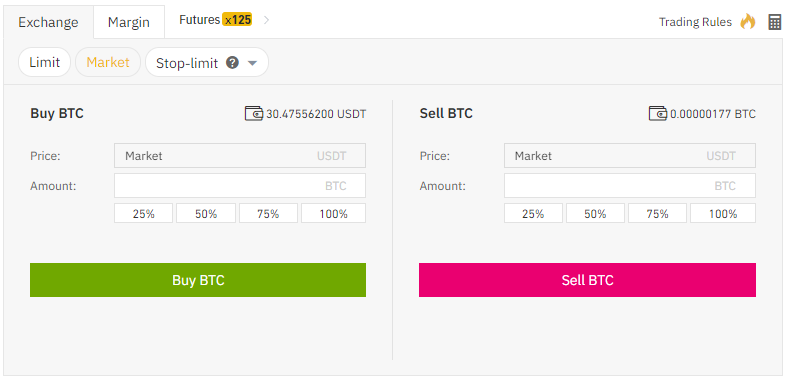This screenshot has width=790, height=379.
Task: Open the calculator icon
Action: [774, 22]
